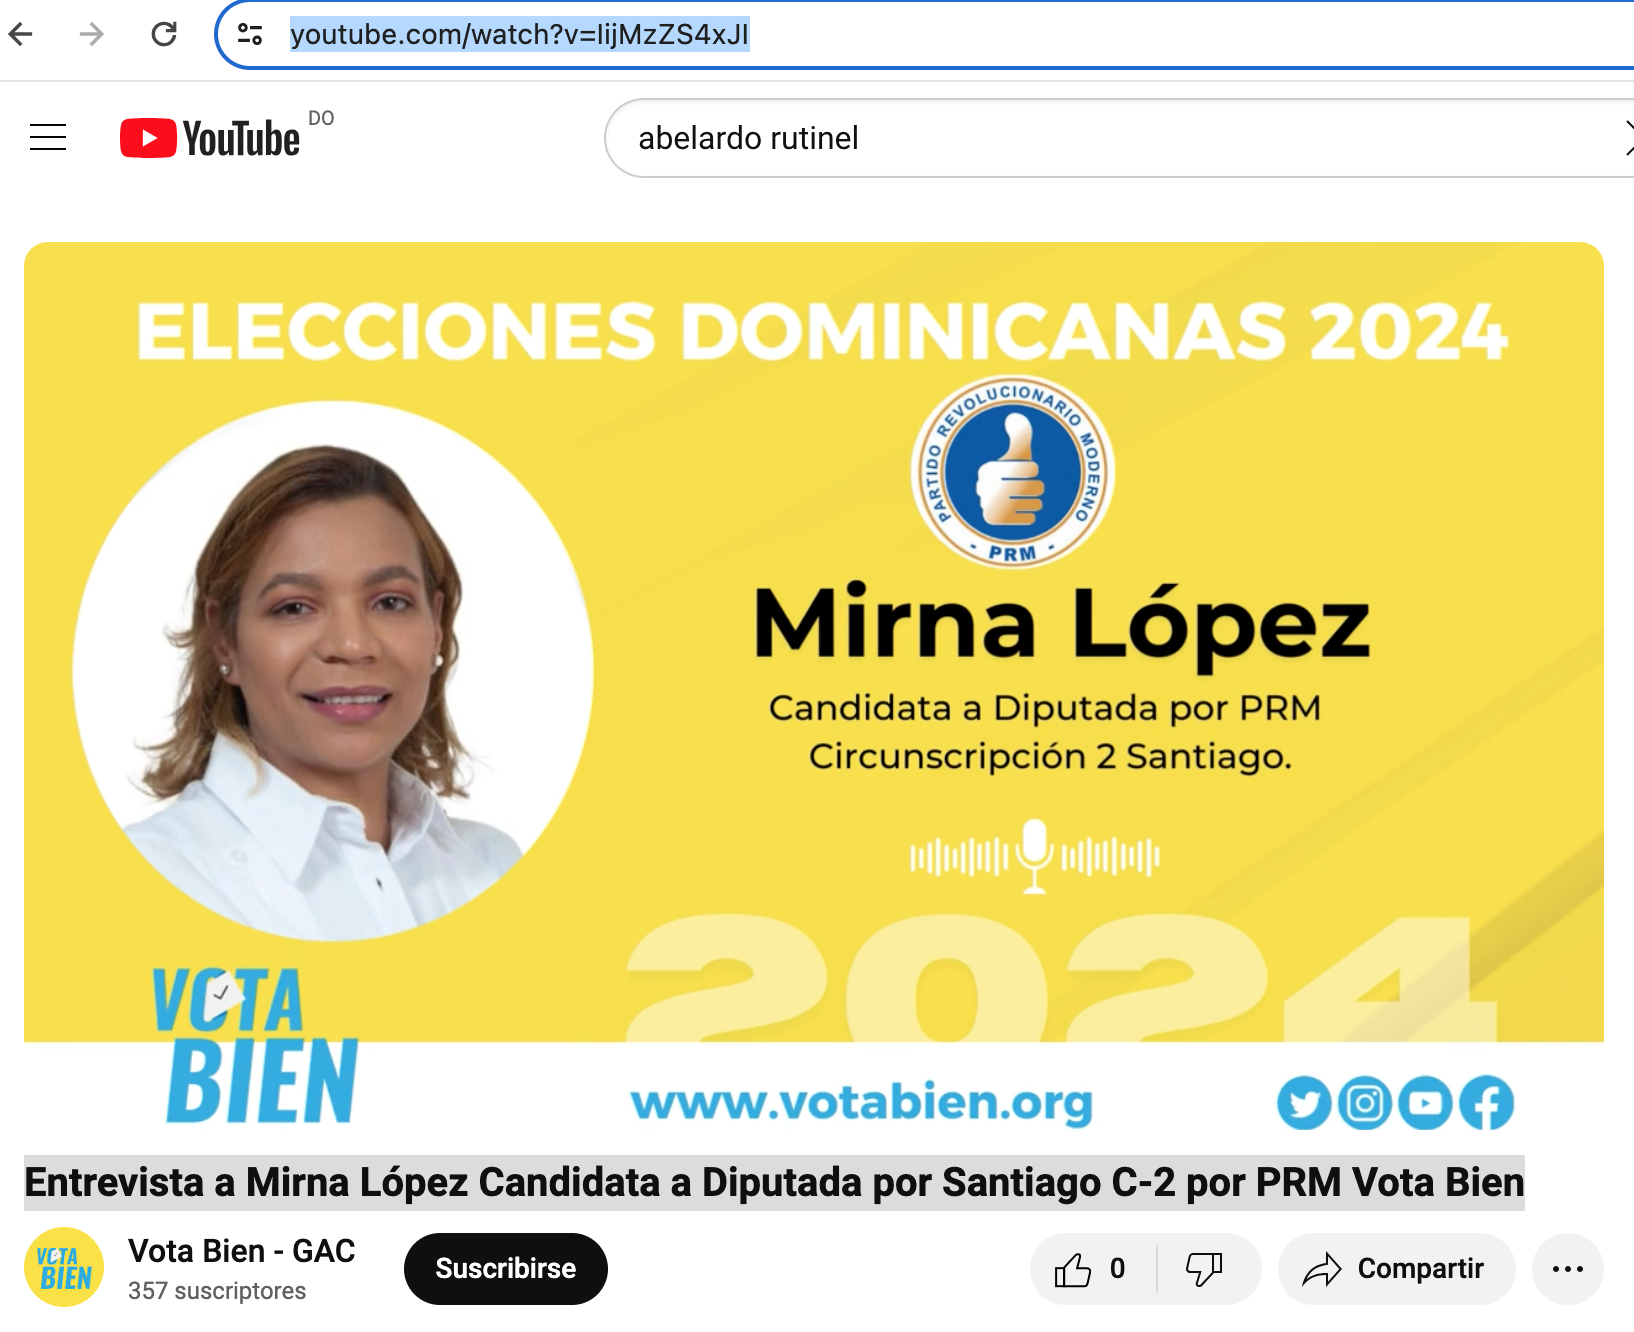
Task: Click the Facebook icon in video
Action: coord(1487,1103)
